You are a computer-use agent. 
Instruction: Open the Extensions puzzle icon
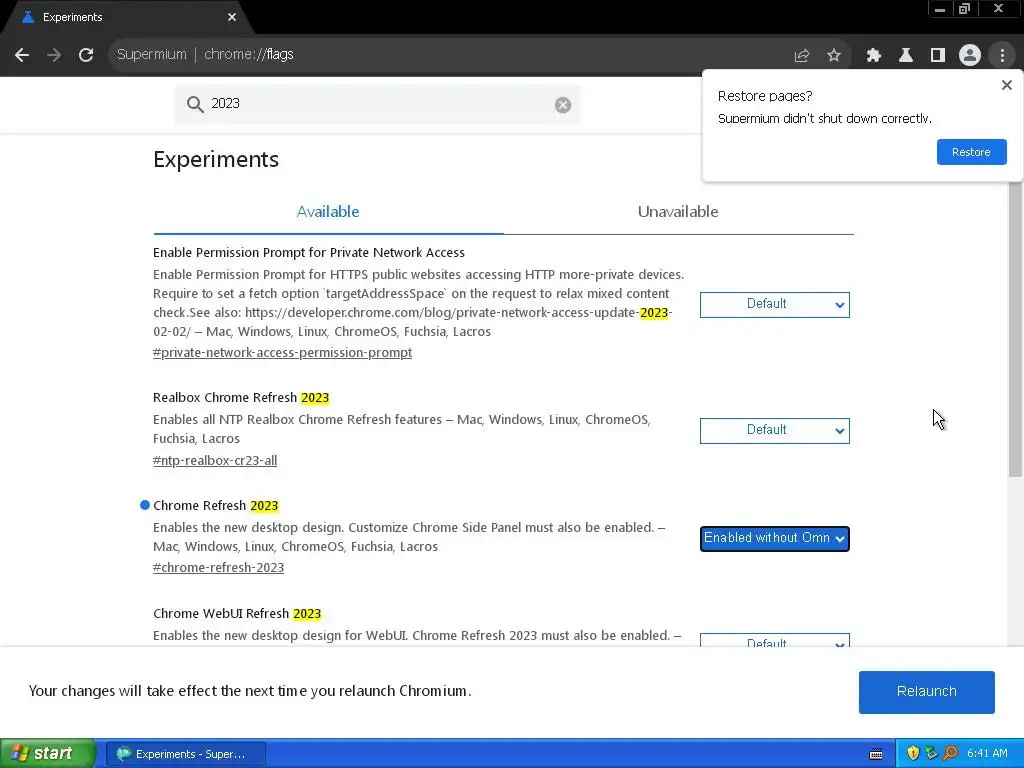pyautogui.click(x=874, y=56)
